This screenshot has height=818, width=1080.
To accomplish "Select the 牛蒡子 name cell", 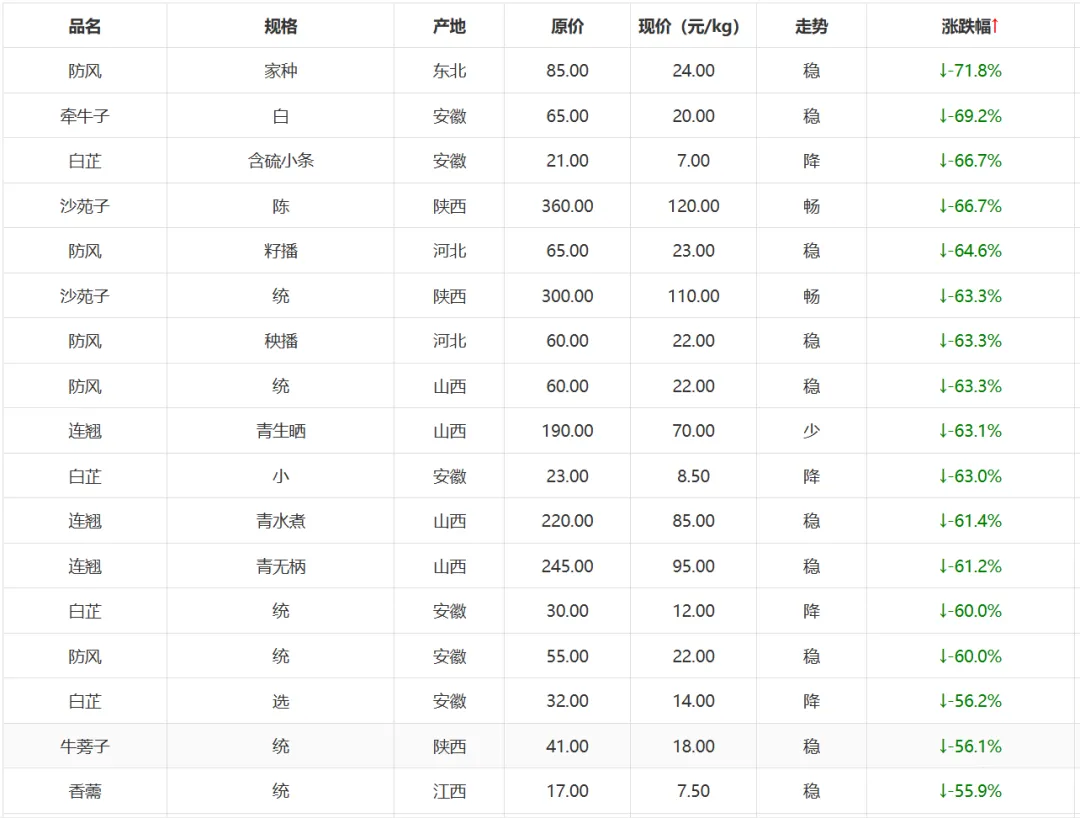I will (x=85, y=746).
